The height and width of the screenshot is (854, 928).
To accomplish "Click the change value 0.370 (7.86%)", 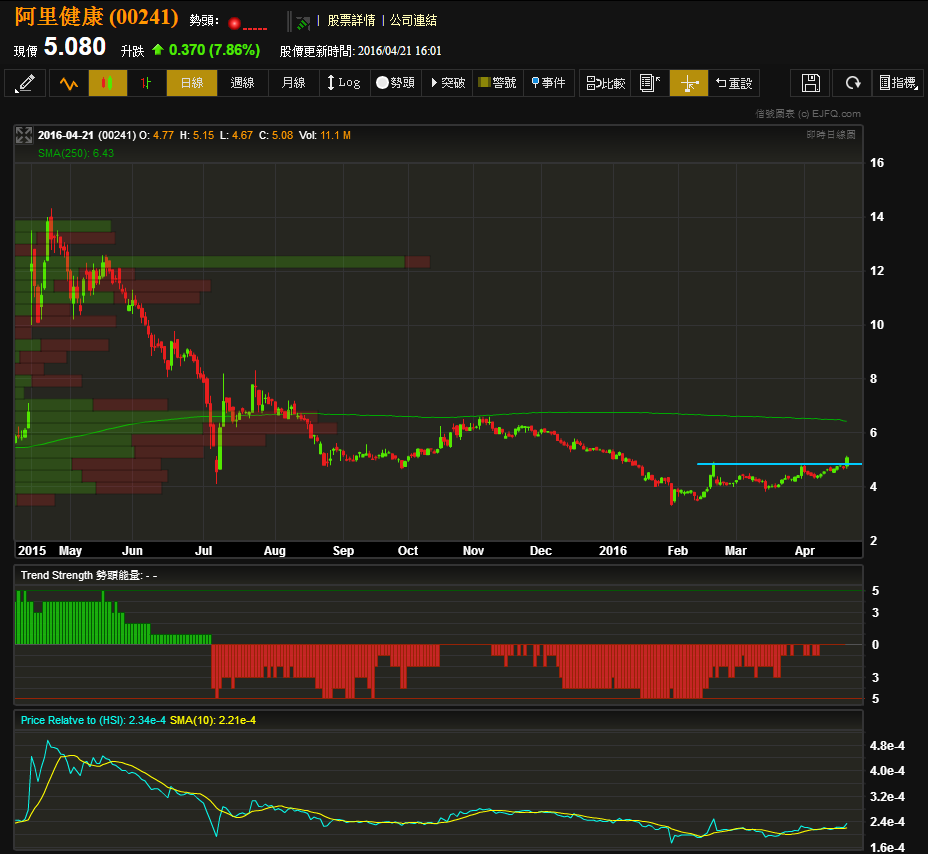I will click(214, 50).
